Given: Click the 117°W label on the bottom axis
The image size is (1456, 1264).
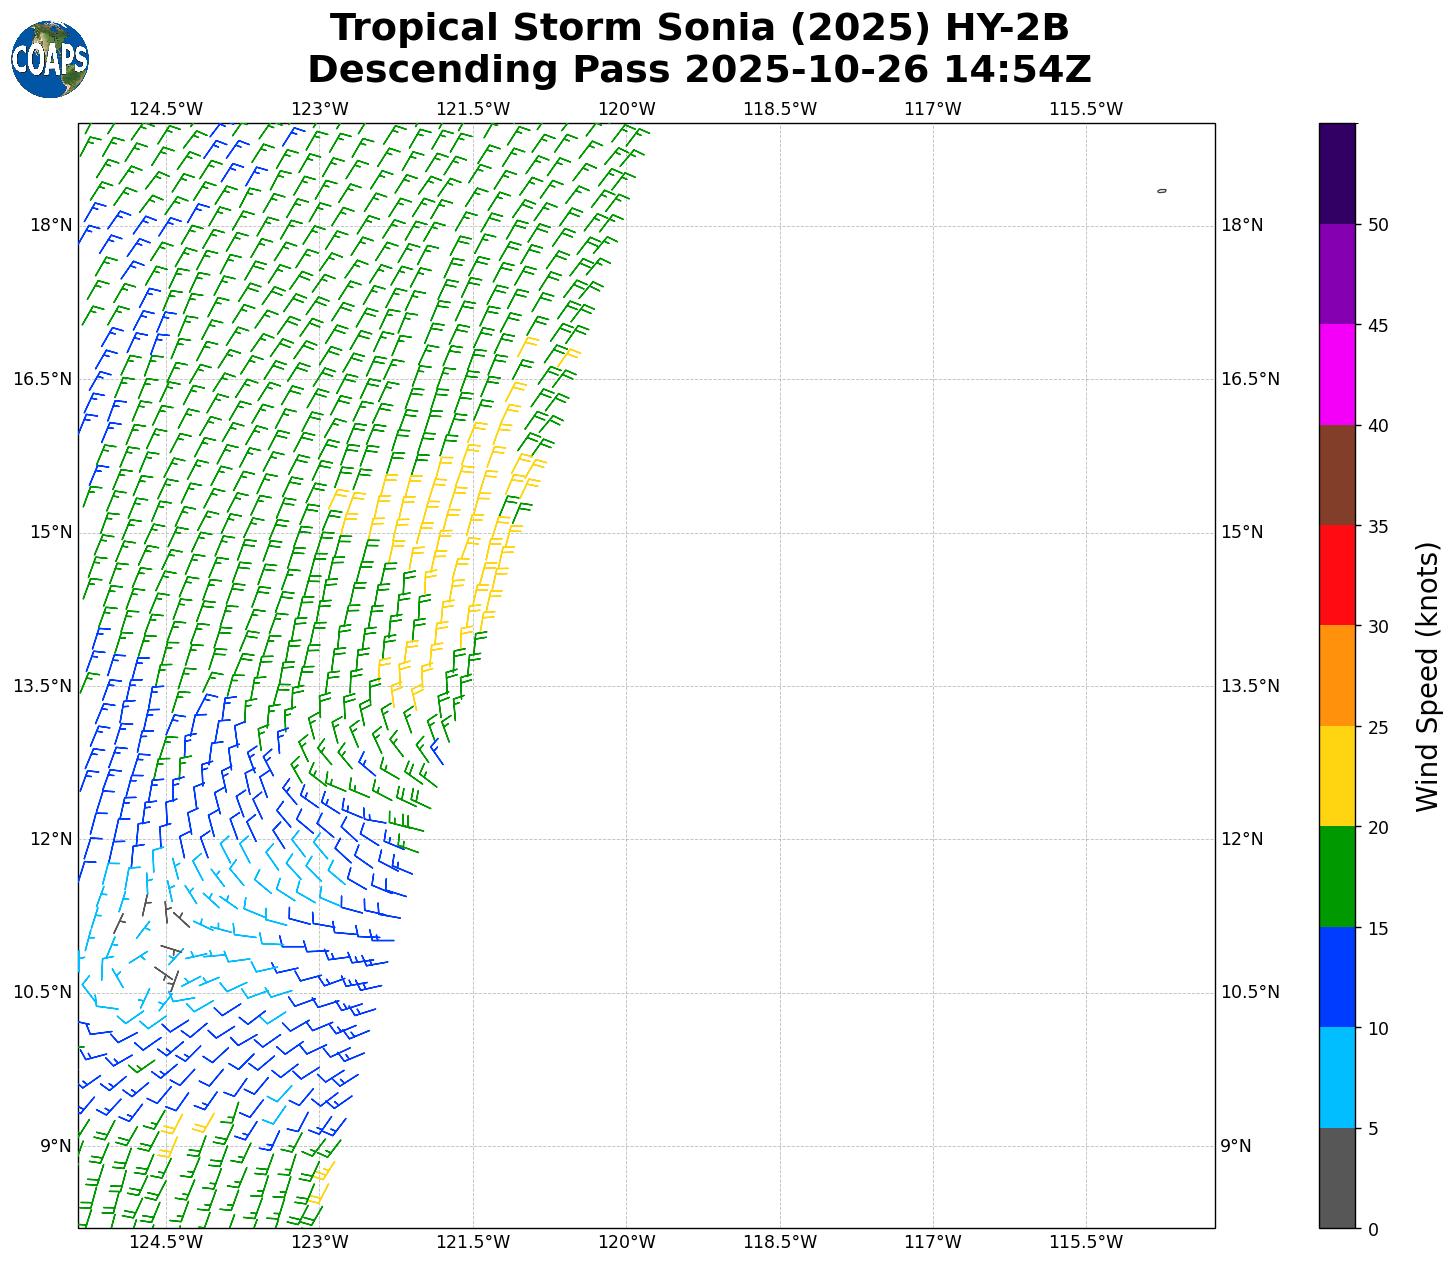Looking at the screenshot, I should click(932, 1242).
